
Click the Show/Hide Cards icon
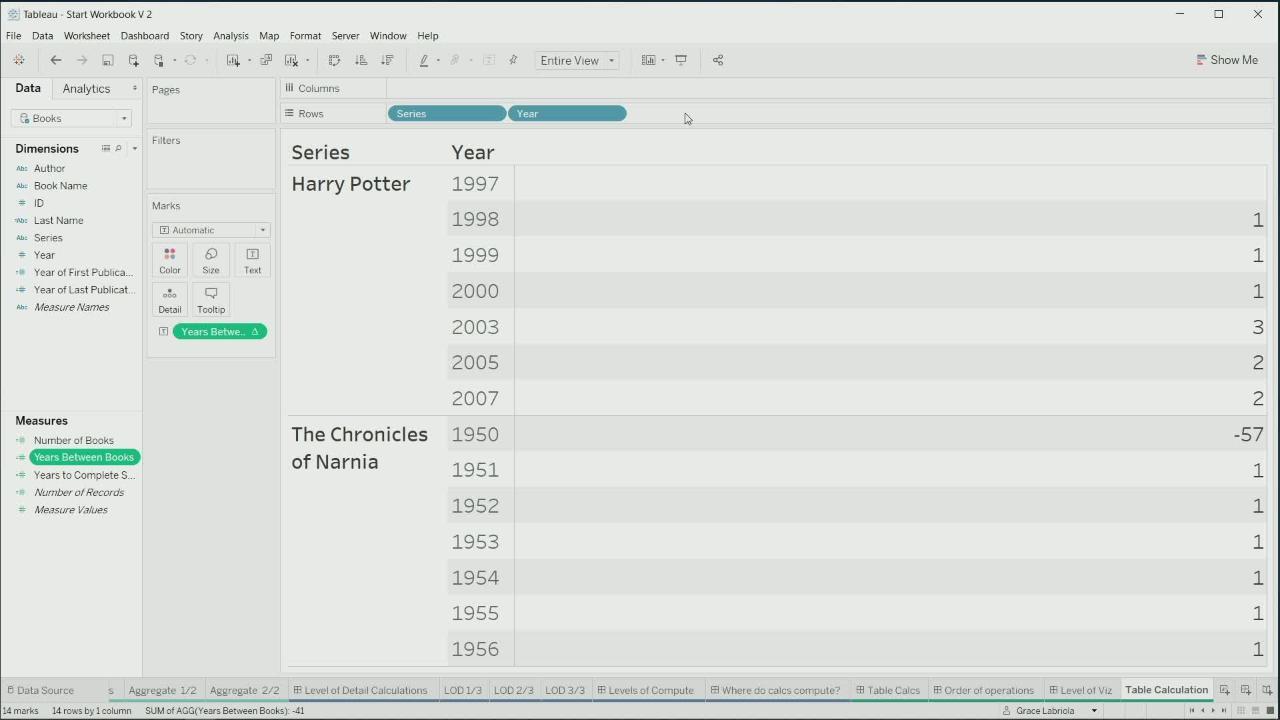648,60
